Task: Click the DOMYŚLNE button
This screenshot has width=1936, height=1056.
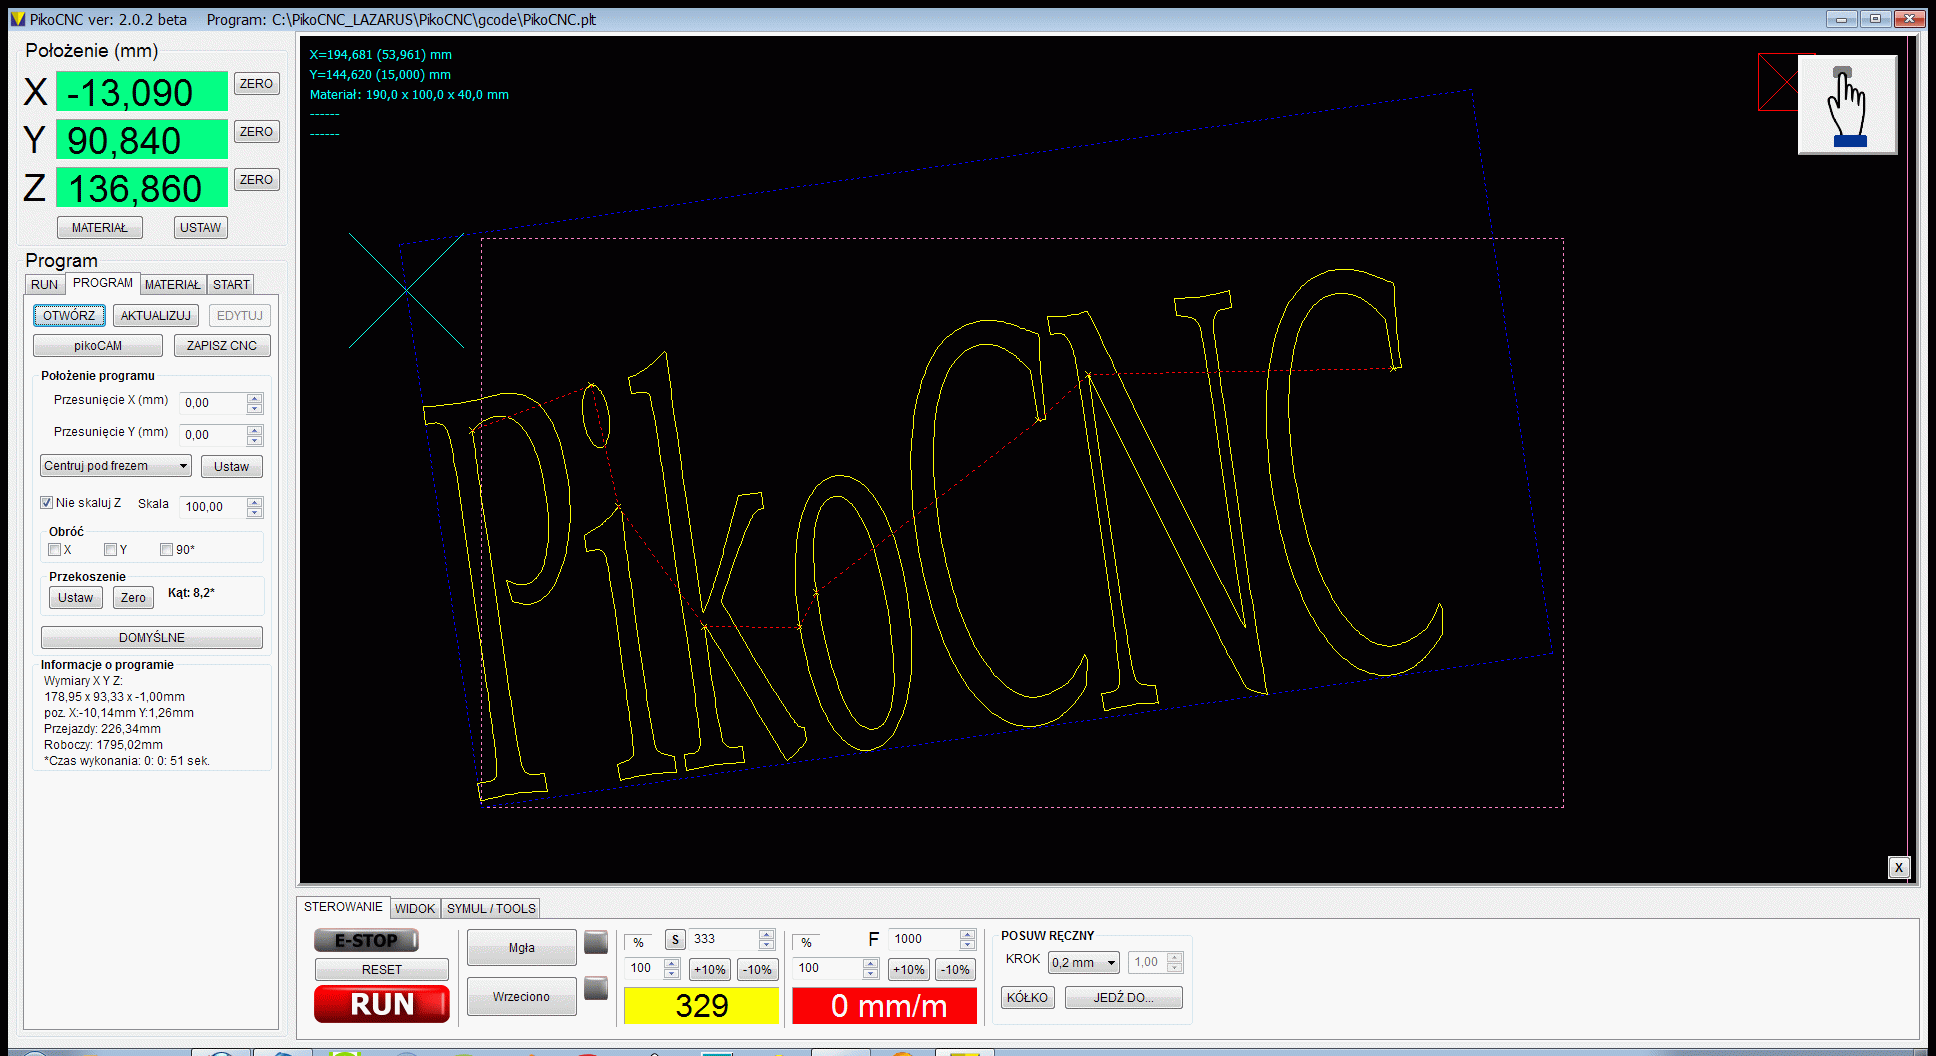Action: 152,638
